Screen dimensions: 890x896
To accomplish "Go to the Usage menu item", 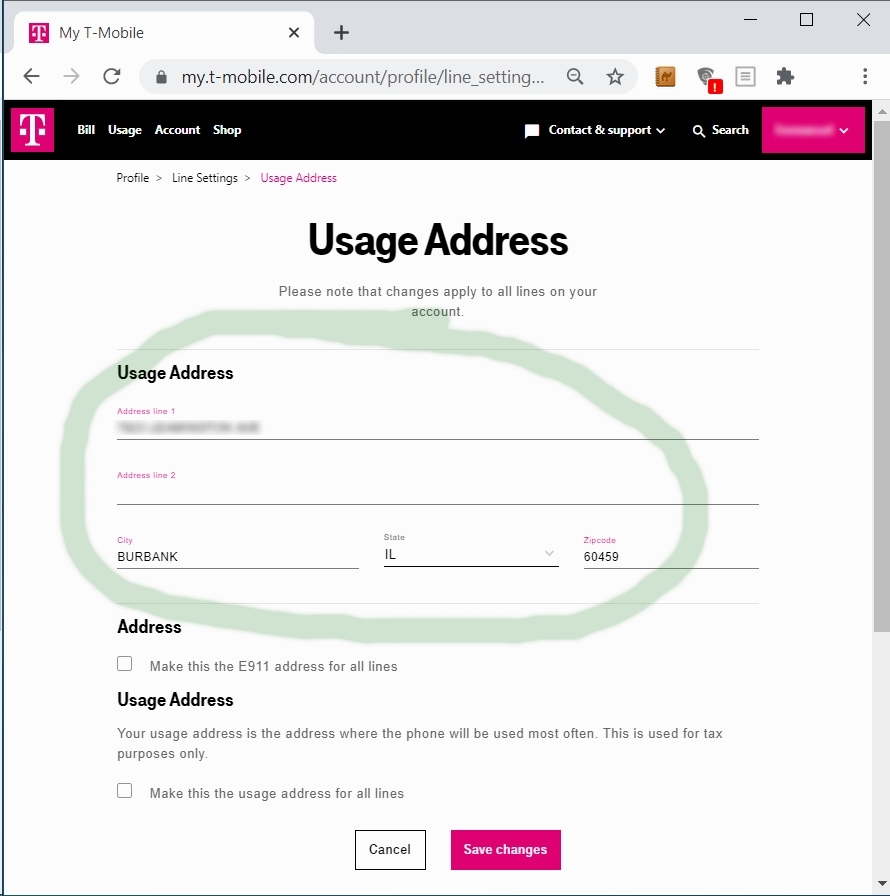I will pos(125,130).
